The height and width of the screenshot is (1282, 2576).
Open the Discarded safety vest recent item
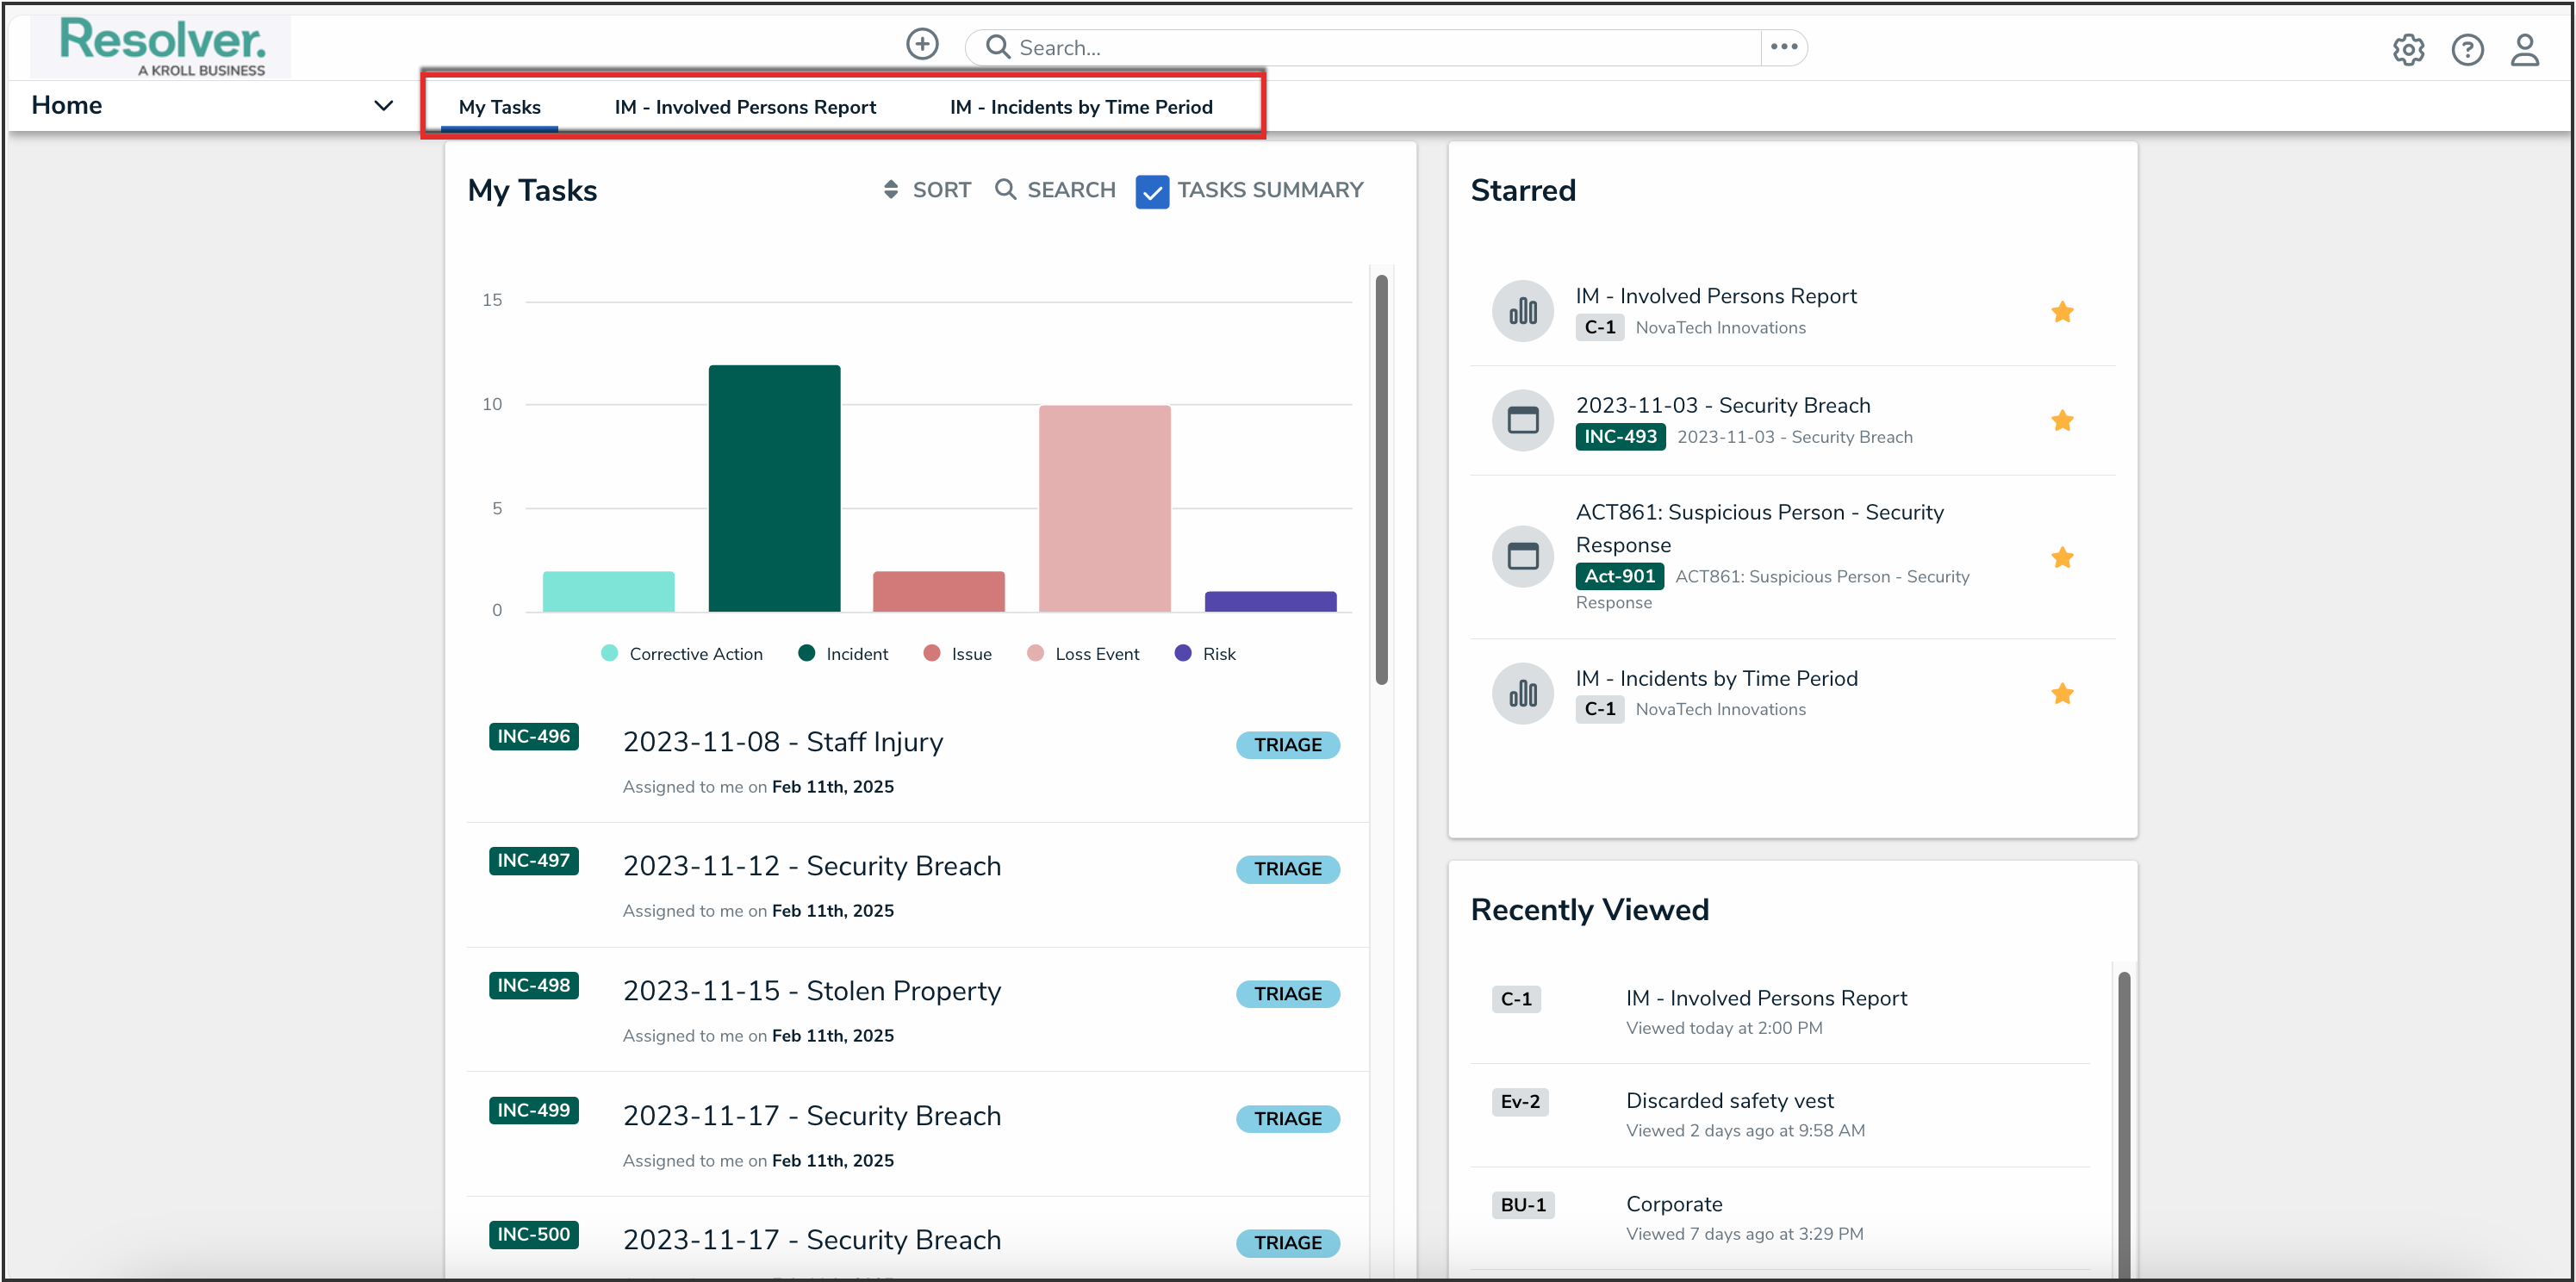[1729, 1100]
